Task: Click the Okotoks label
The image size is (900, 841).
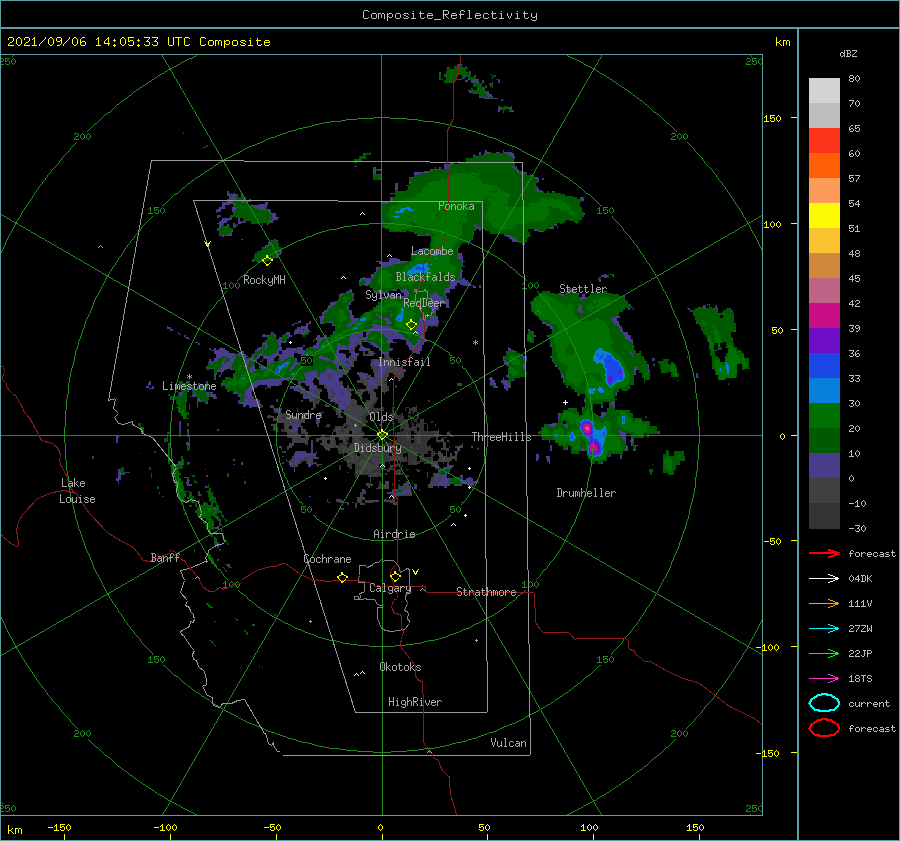Action: pyautogui.click(x=400, y=667)
